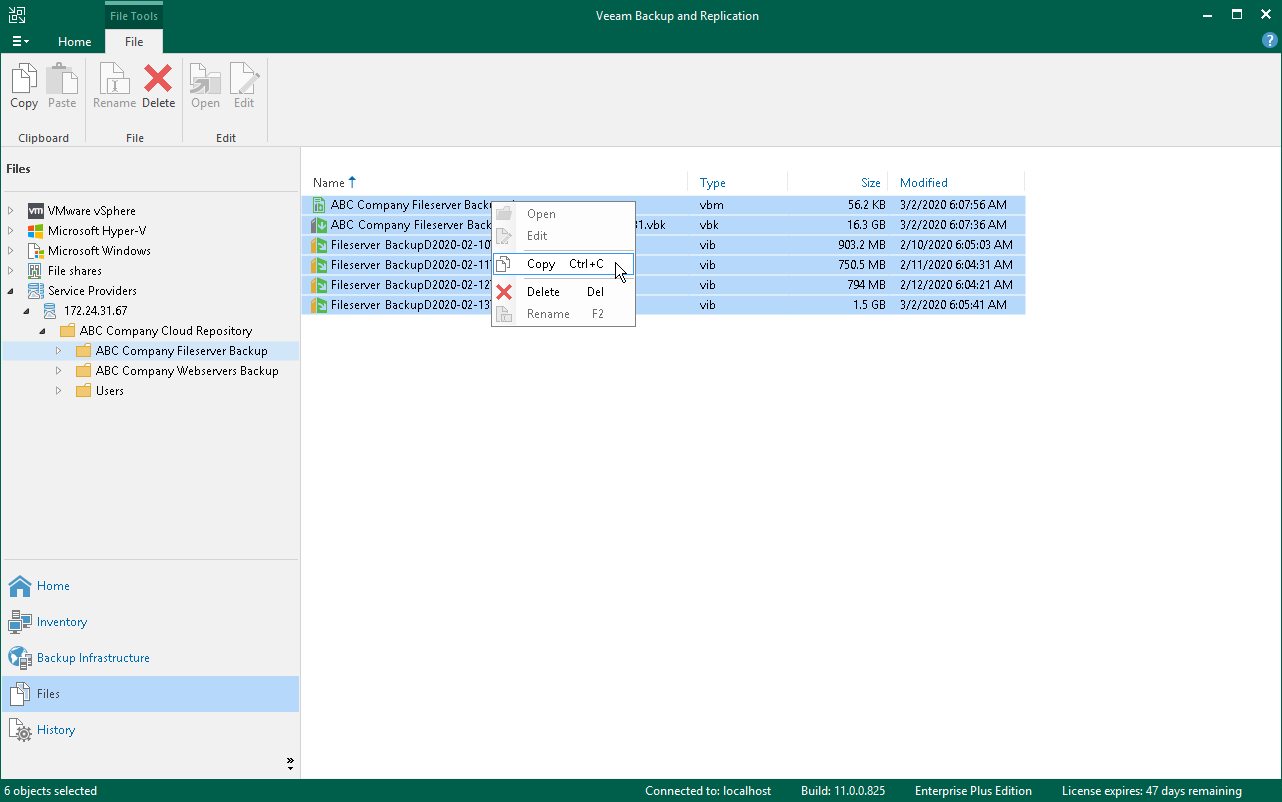
Task: Click the Enterprise Plus Edition status text
Action: click(x=973, y=791)
